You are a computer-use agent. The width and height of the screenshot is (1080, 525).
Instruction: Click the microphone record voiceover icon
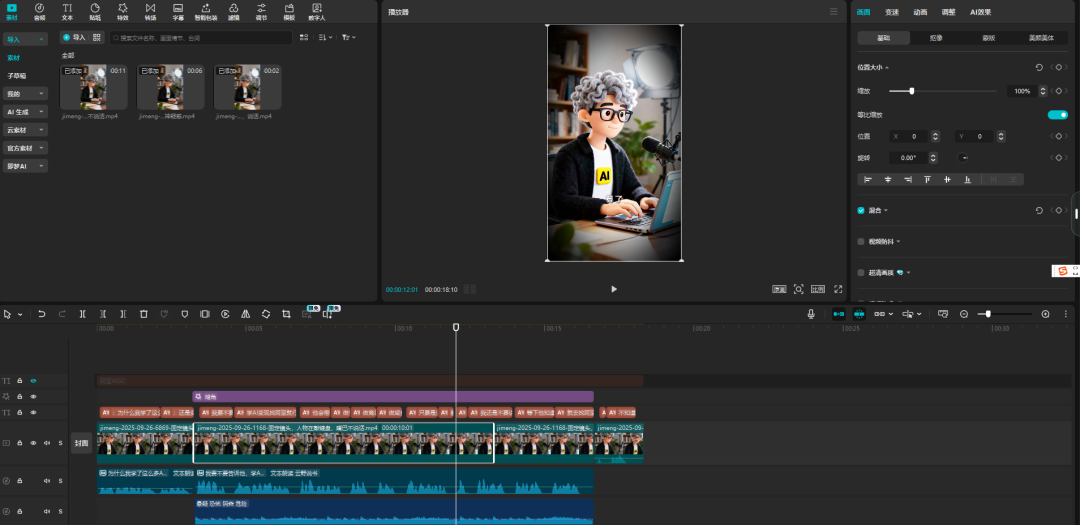(812, 314)
